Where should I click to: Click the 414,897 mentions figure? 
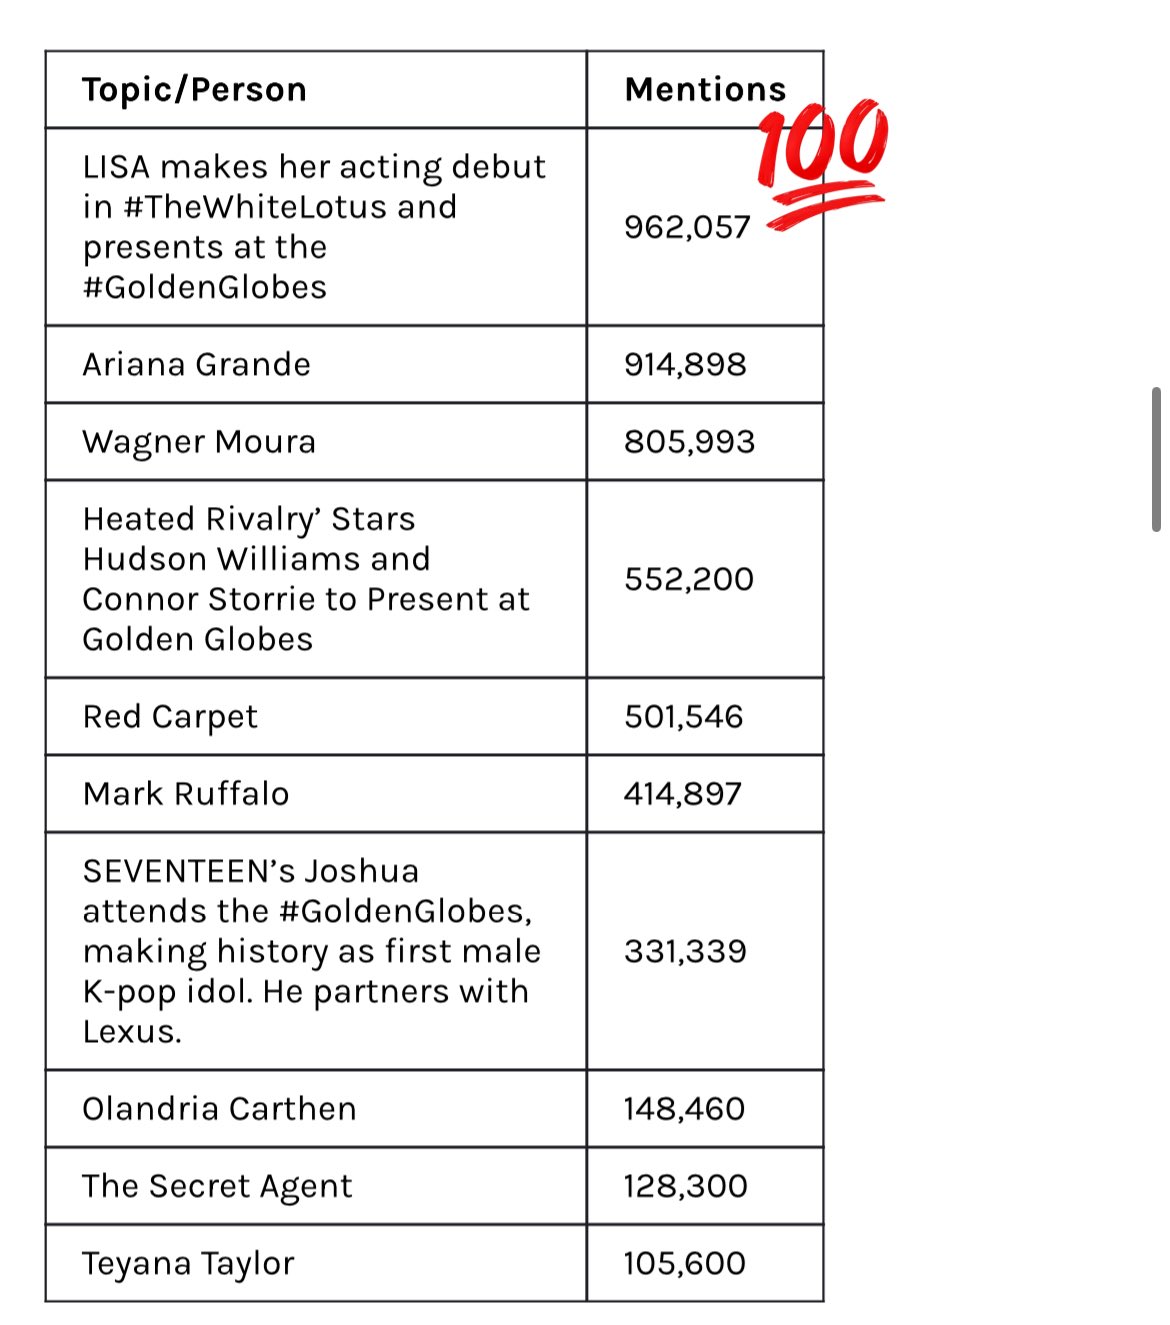coord(683,794)
